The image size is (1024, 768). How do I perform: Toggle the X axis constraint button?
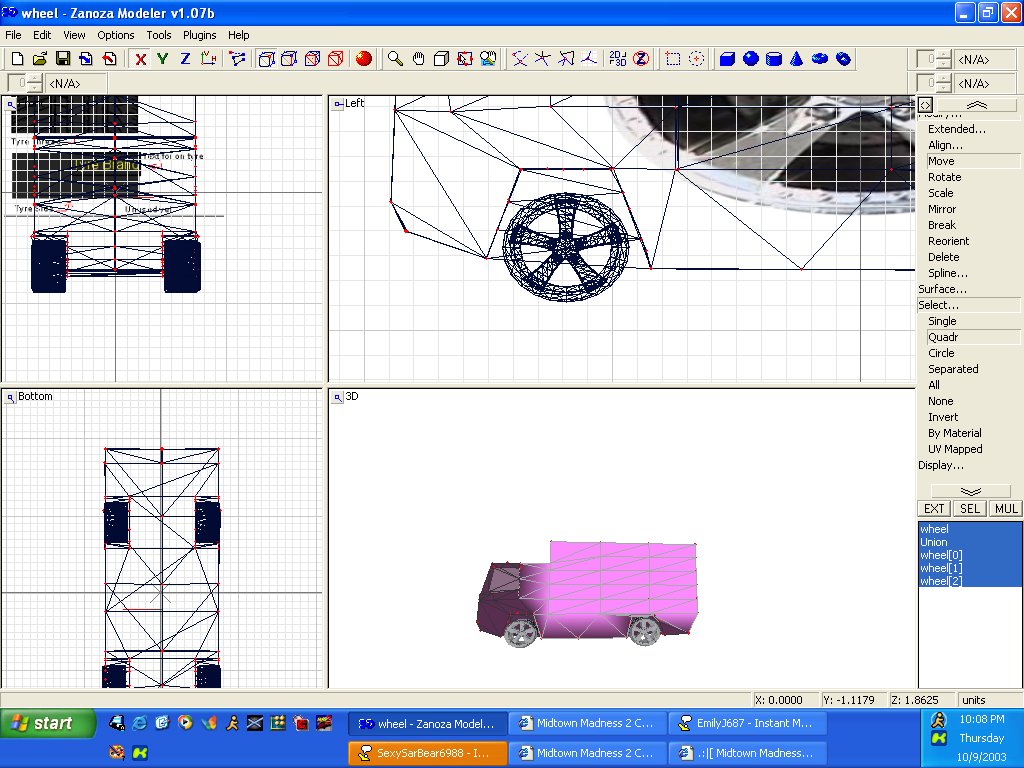pyautogui.click(x=141, y=59)
